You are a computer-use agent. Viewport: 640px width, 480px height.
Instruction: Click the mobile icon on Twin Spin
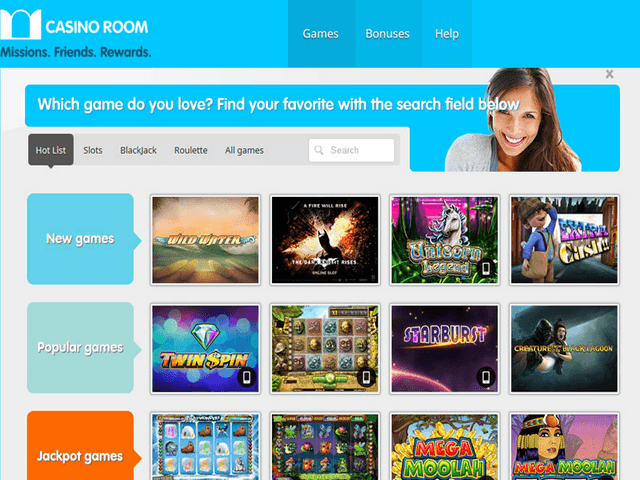pyautogui.click(x=247, y=377)
